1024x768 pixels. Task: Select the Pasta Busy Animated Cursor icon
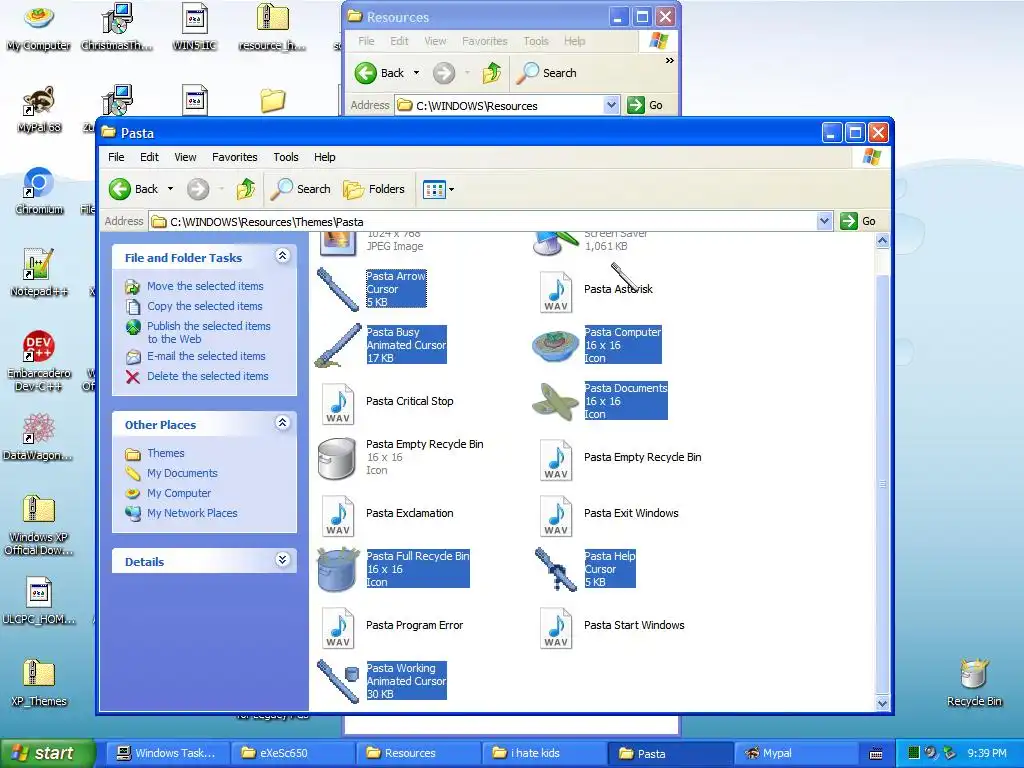tap(338, 345)
